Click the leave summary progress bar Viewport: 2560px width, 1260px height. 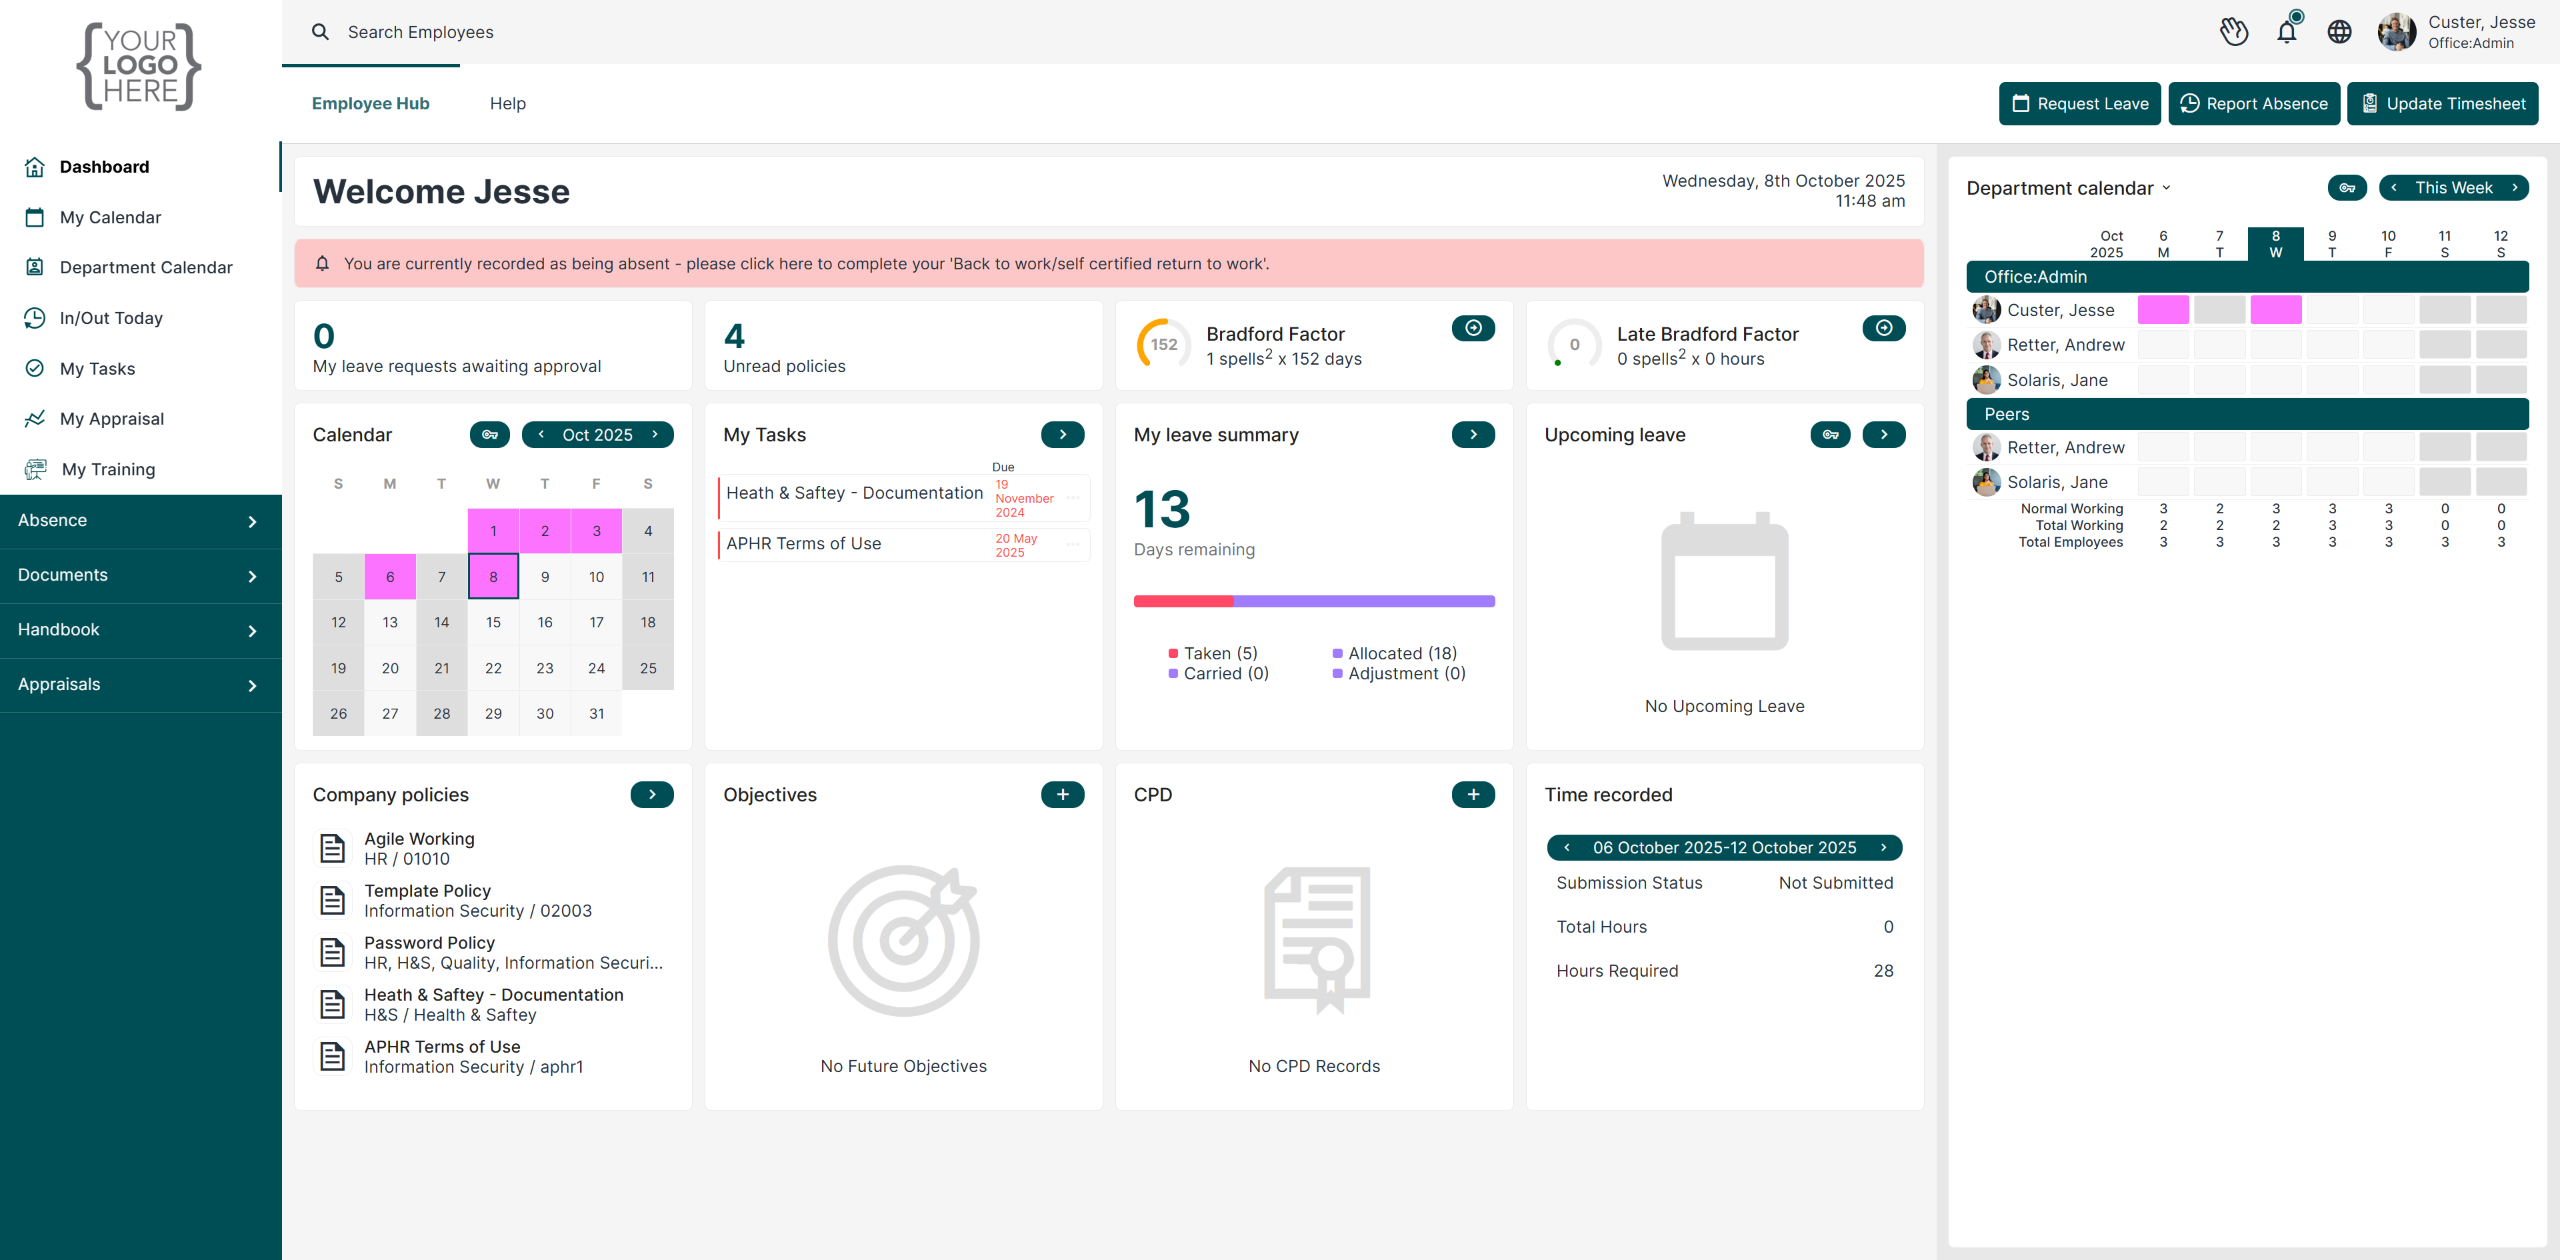[x=1314, y=602]
